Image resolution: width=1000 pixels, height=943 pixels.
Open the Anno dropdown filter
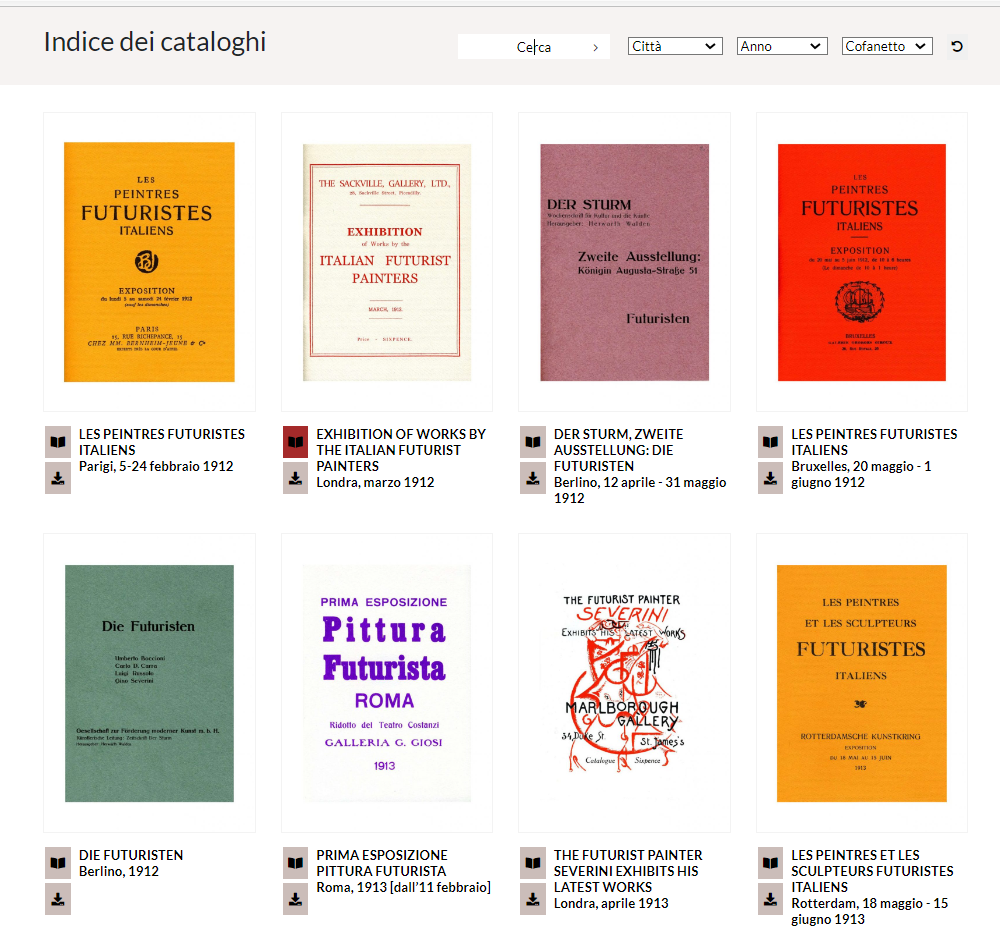coord(782,47)
